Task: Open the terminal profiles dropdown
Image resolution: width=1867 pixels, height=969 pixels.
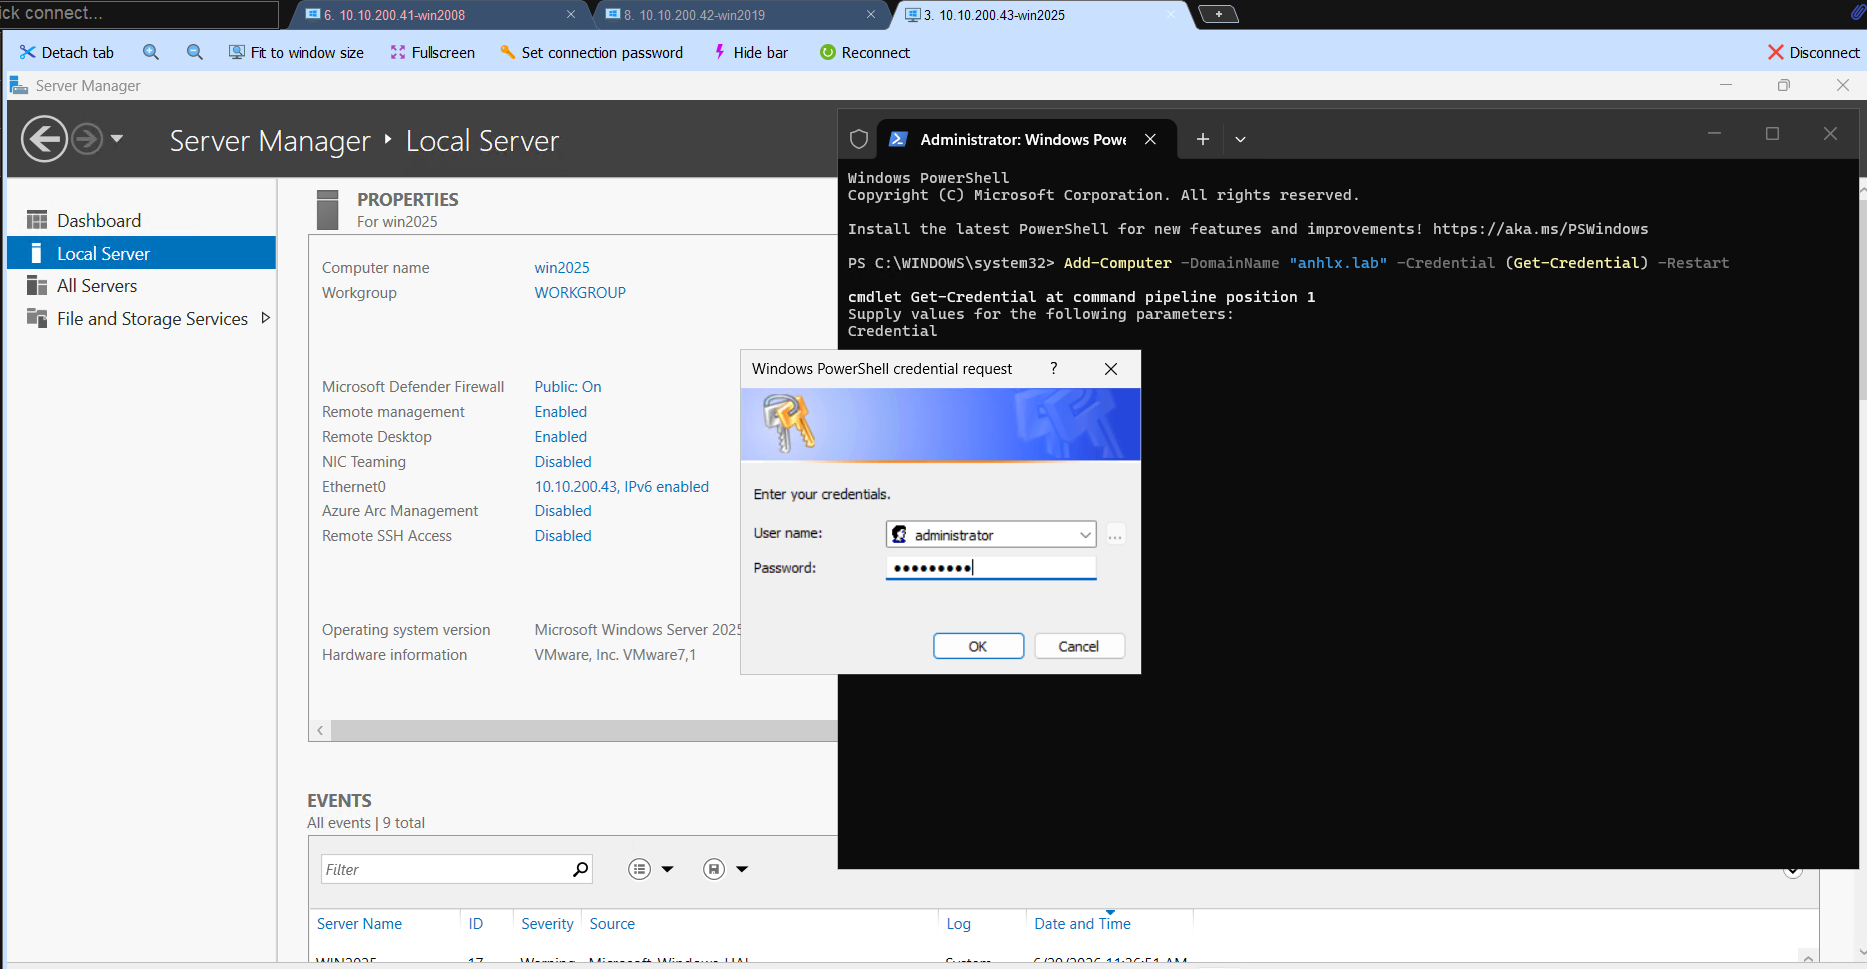Action: pos(1241,139)
